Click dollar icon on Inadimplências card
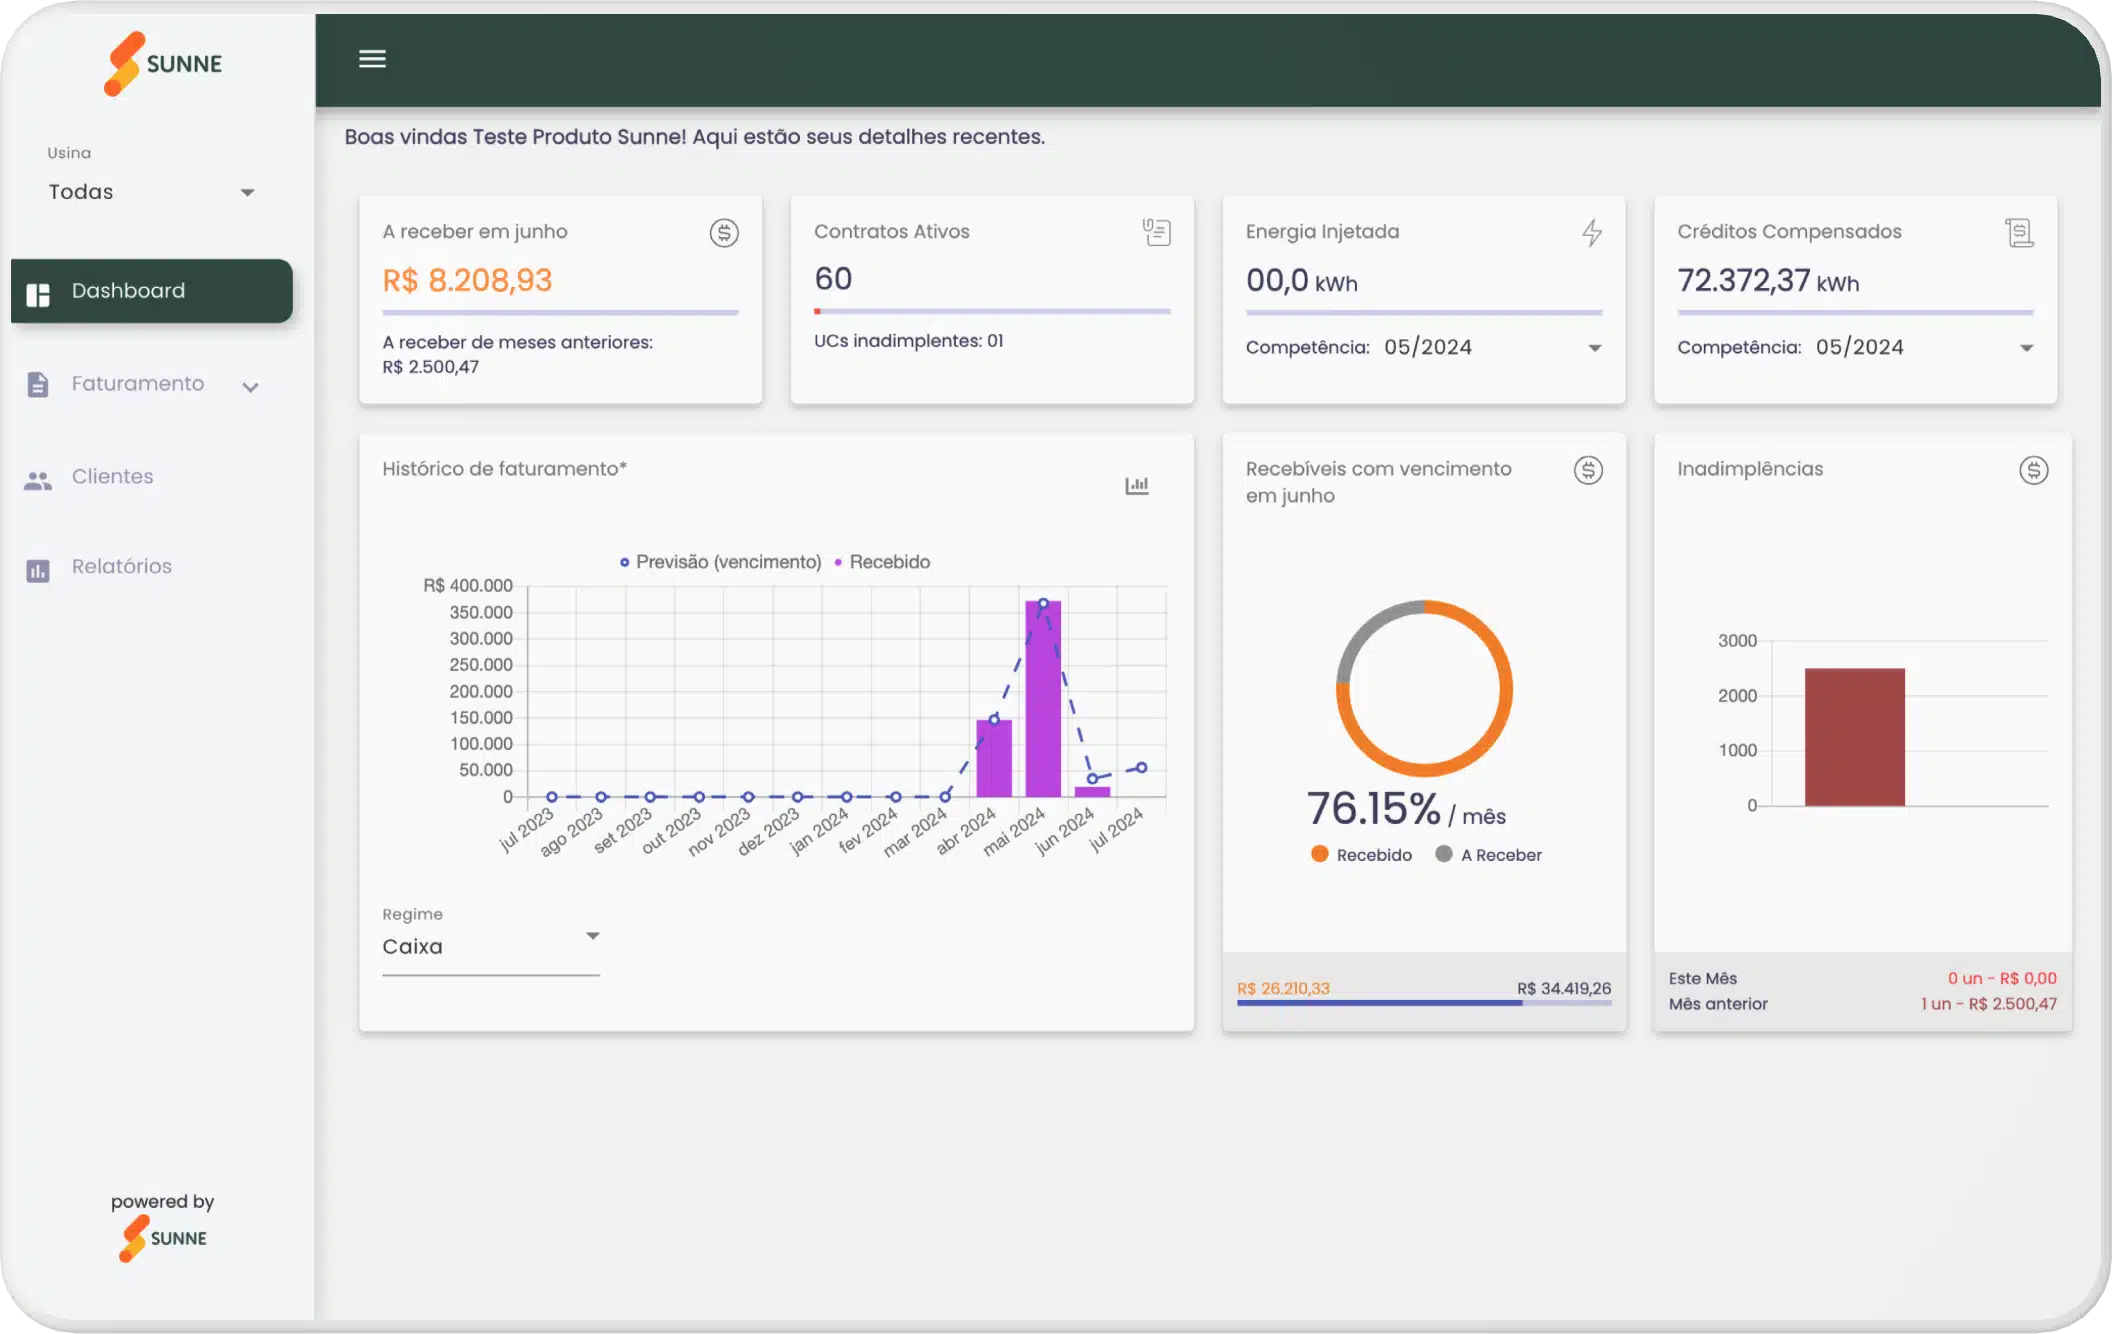Image resolution: width=2112 pixels, height=1334 pixels. coord(2033,470)
